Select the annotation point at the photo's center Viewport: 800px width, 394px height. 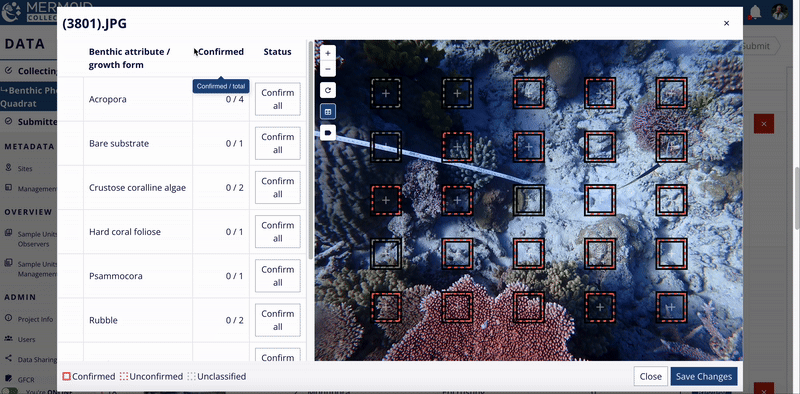(x=529, y=200)
